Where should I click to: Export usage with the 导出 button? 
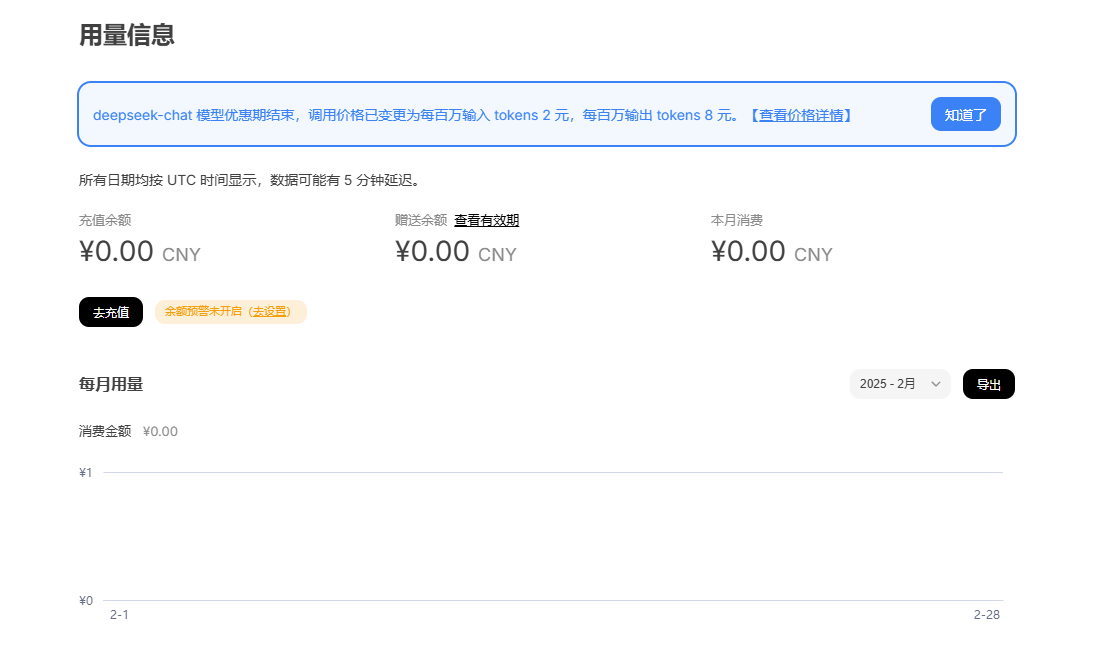(988, 384)
